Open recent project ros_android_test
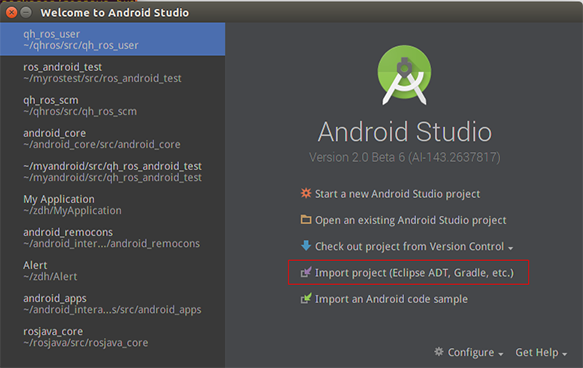Image resolution: width=583 pixels, height=368 pixels. coord(112,72)
